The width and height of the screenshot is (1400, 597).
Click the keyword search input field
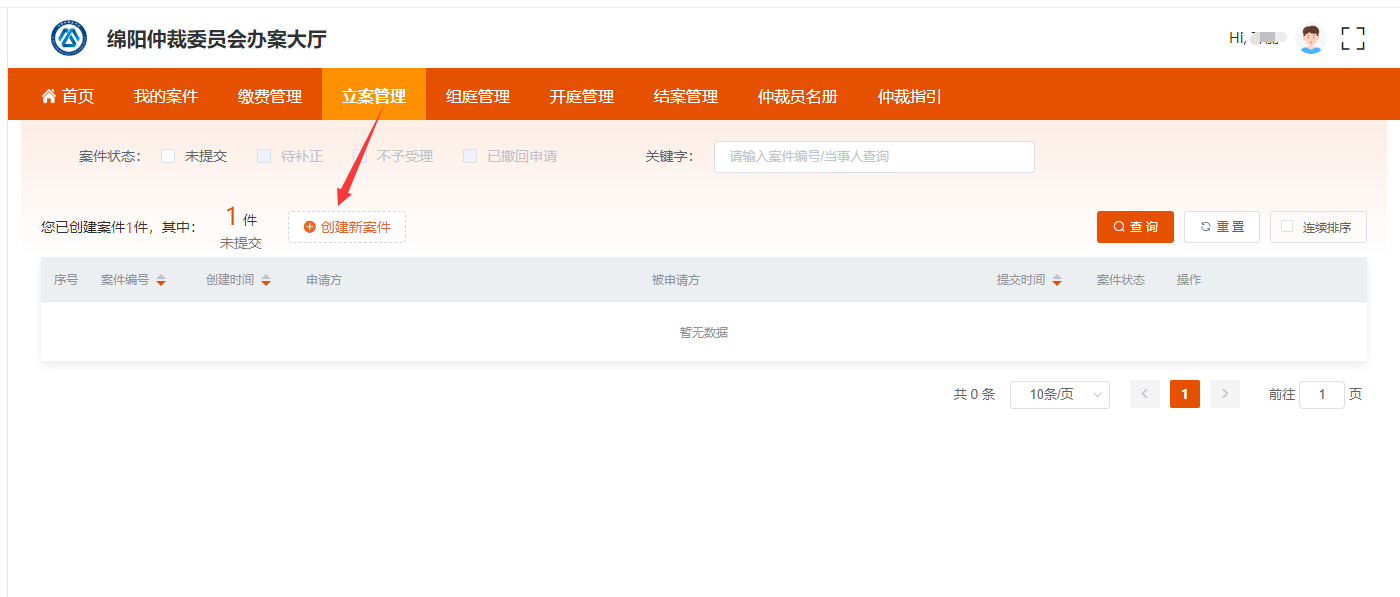[x=874, y=156]
